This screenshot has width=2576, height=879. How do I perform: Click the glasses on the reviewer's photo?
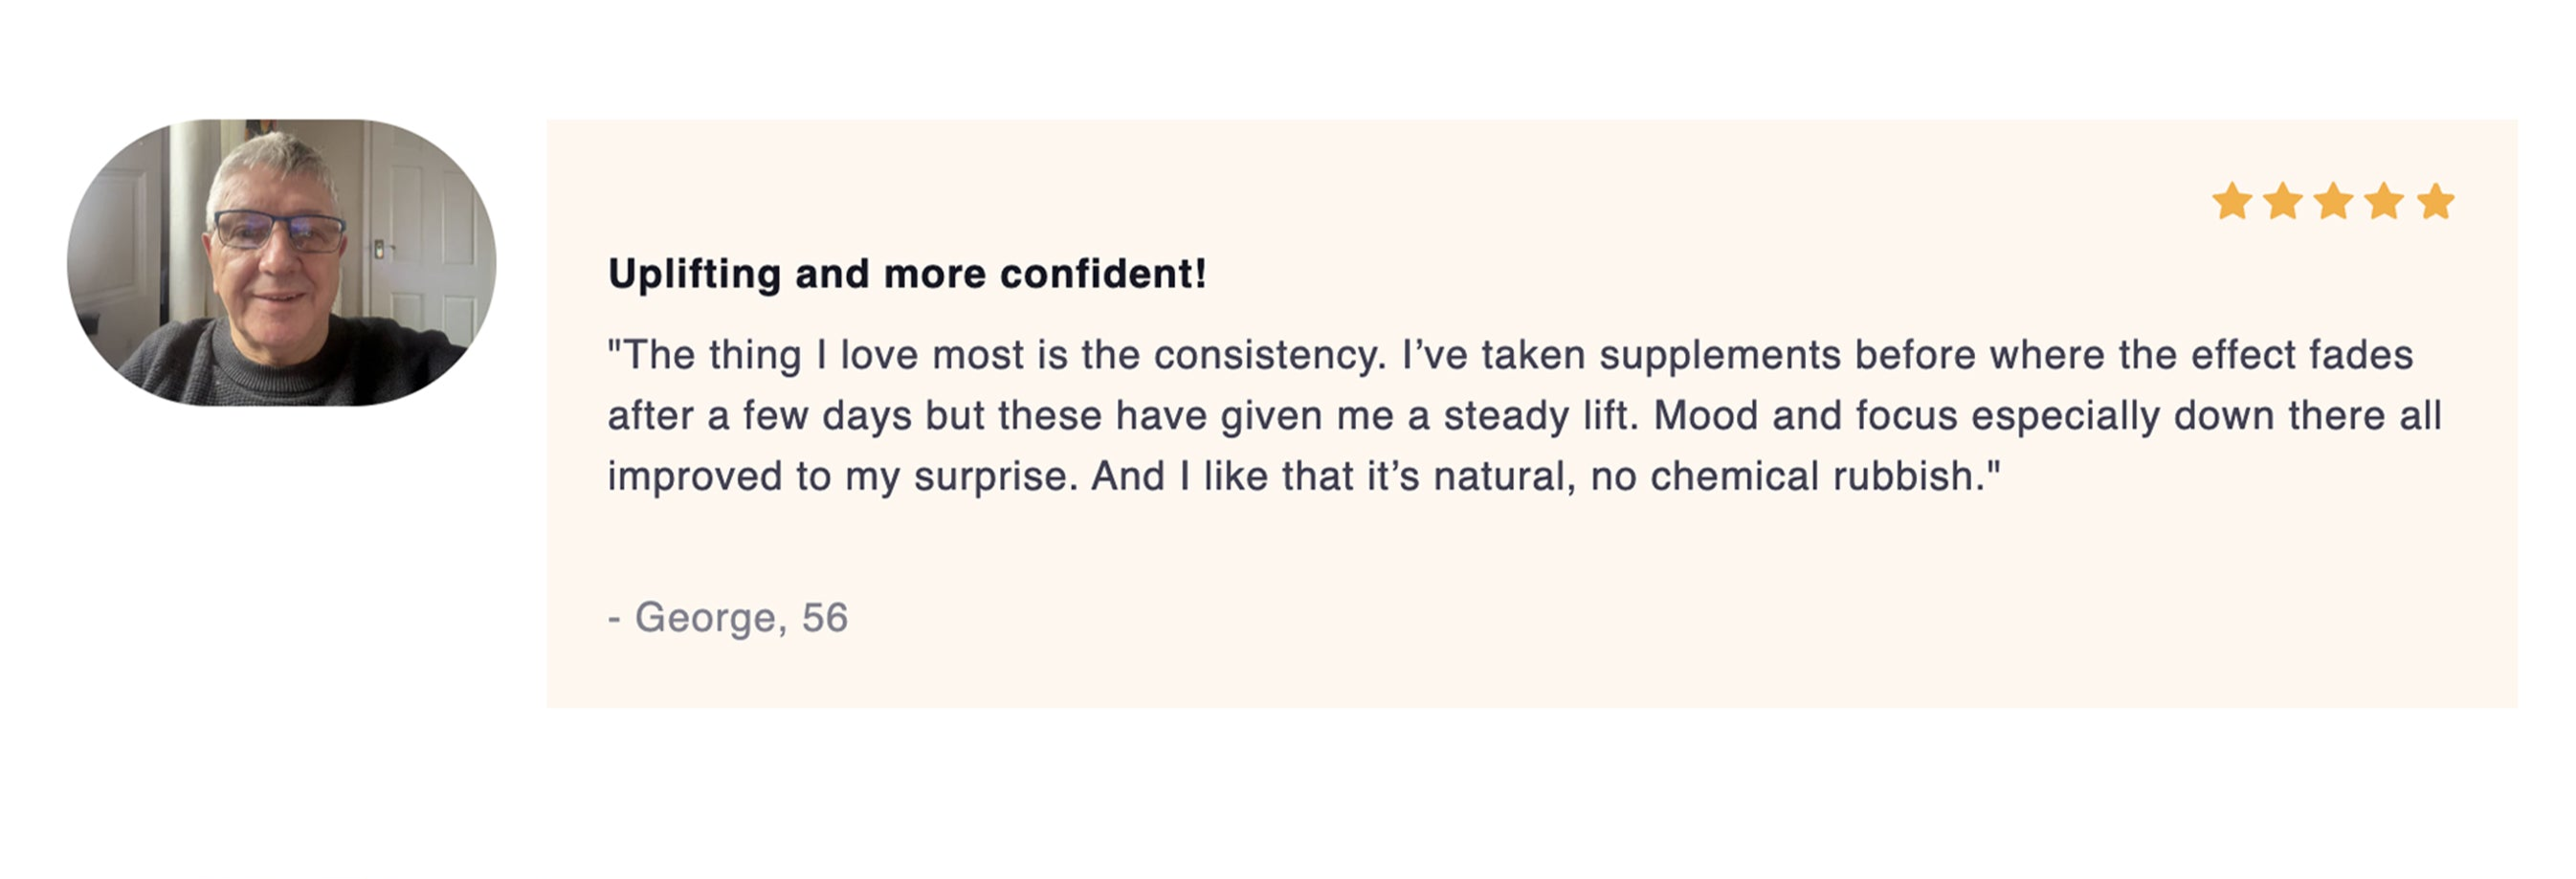click(278, 231)
